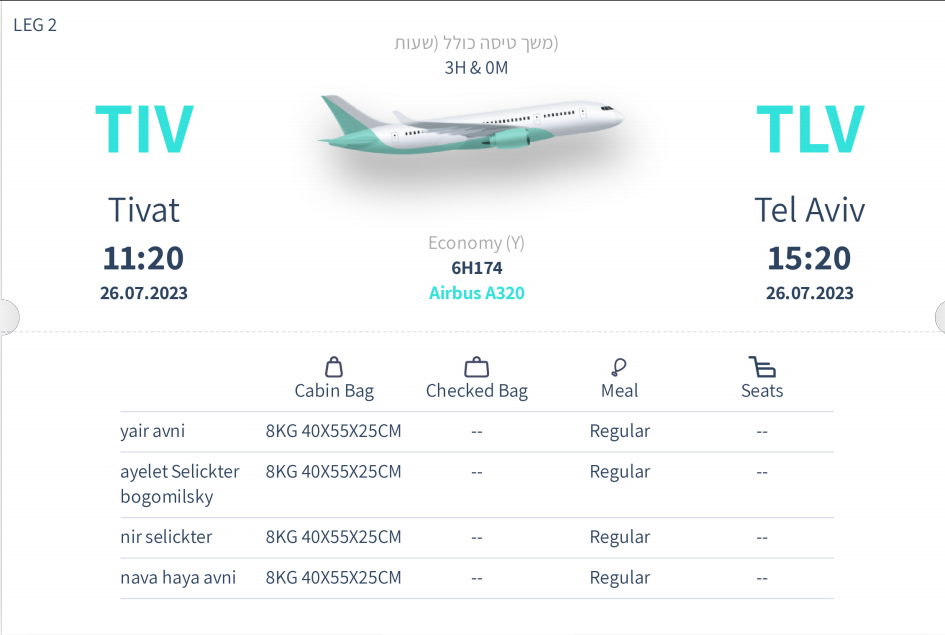Click the 3H & 0M flight duration

coord(476,67)
